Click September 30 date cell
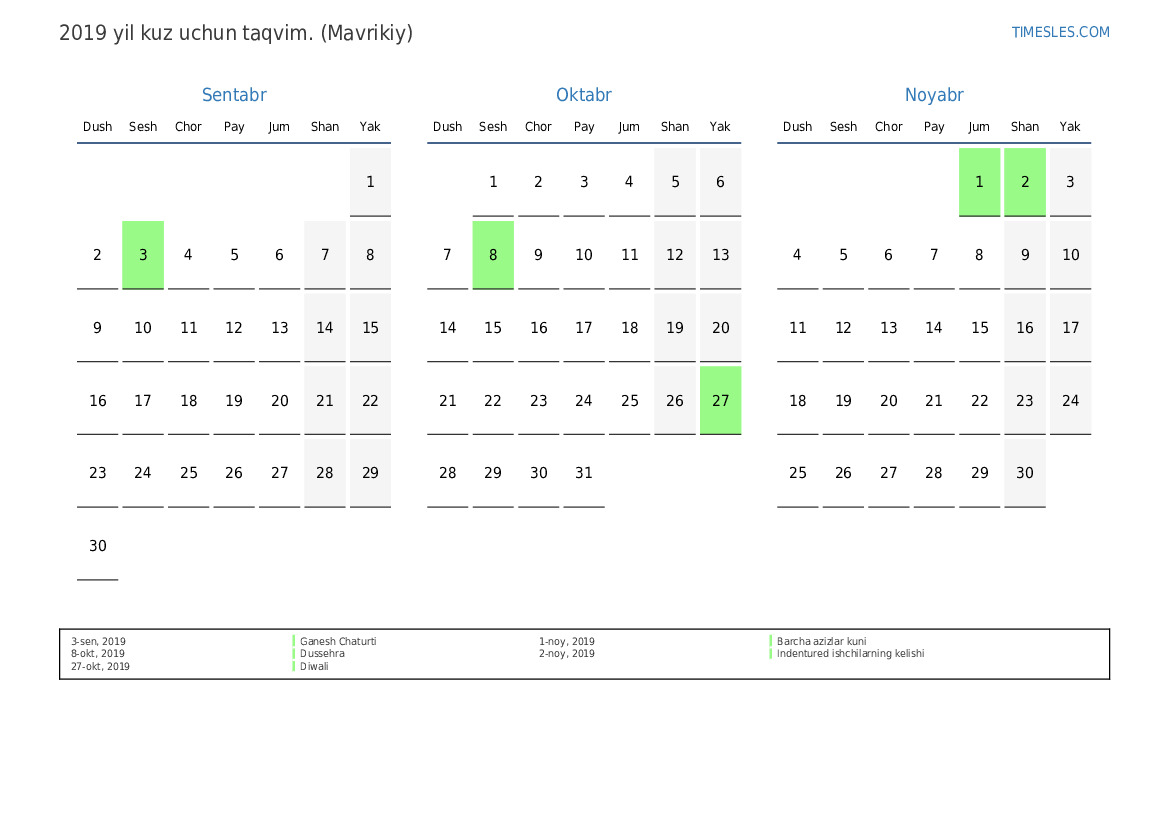The width and height of the screenshot is (1169, 827). [97, 546]
